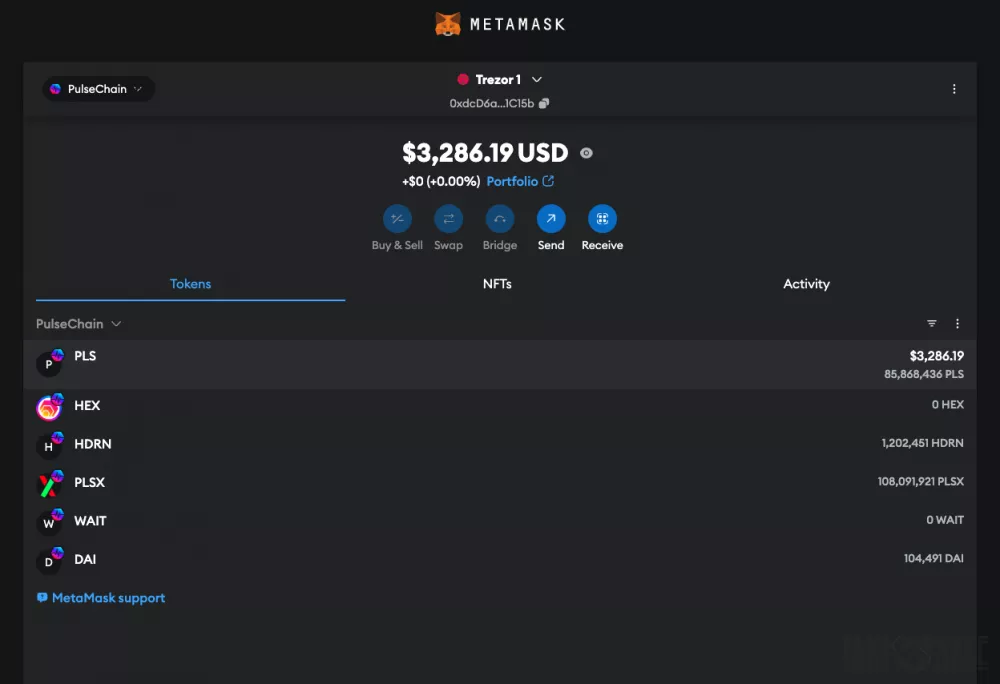
Task: Click the Send arrow icon
Action: [x=551, y=219]
